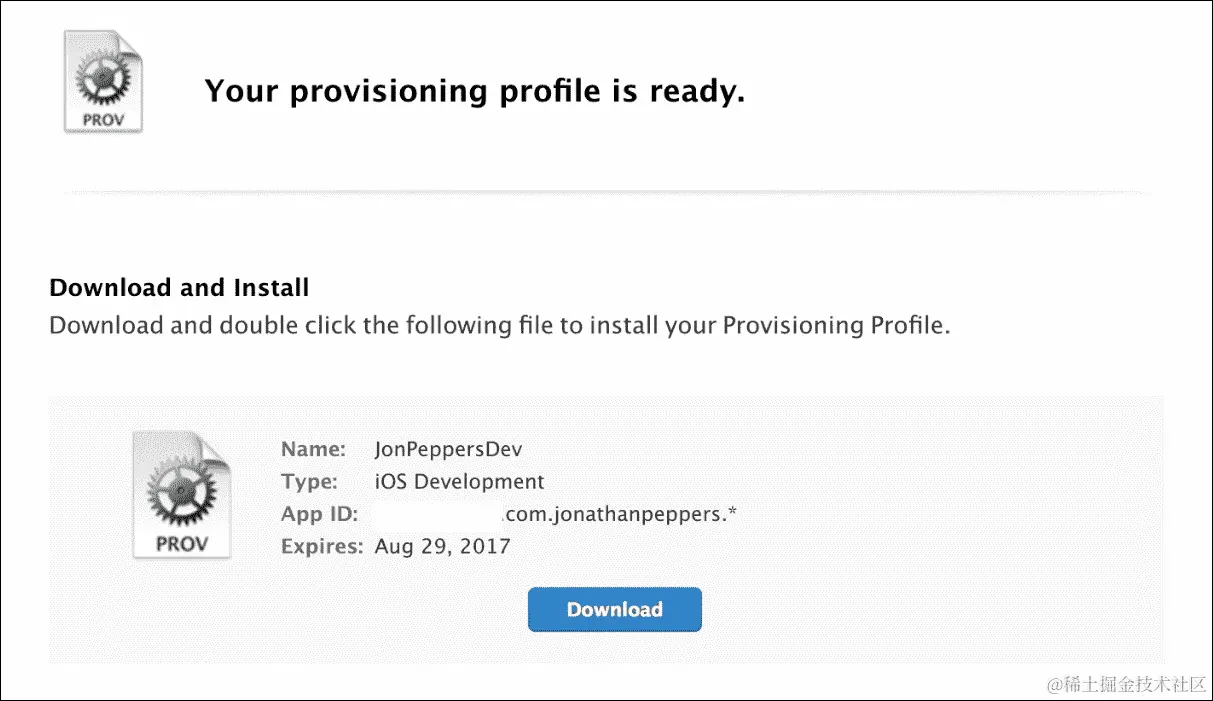Viewport: 1213px width, 701px height.
Task: Click the PROV file icon near the top heading
Action: click(x=102, y=82)
